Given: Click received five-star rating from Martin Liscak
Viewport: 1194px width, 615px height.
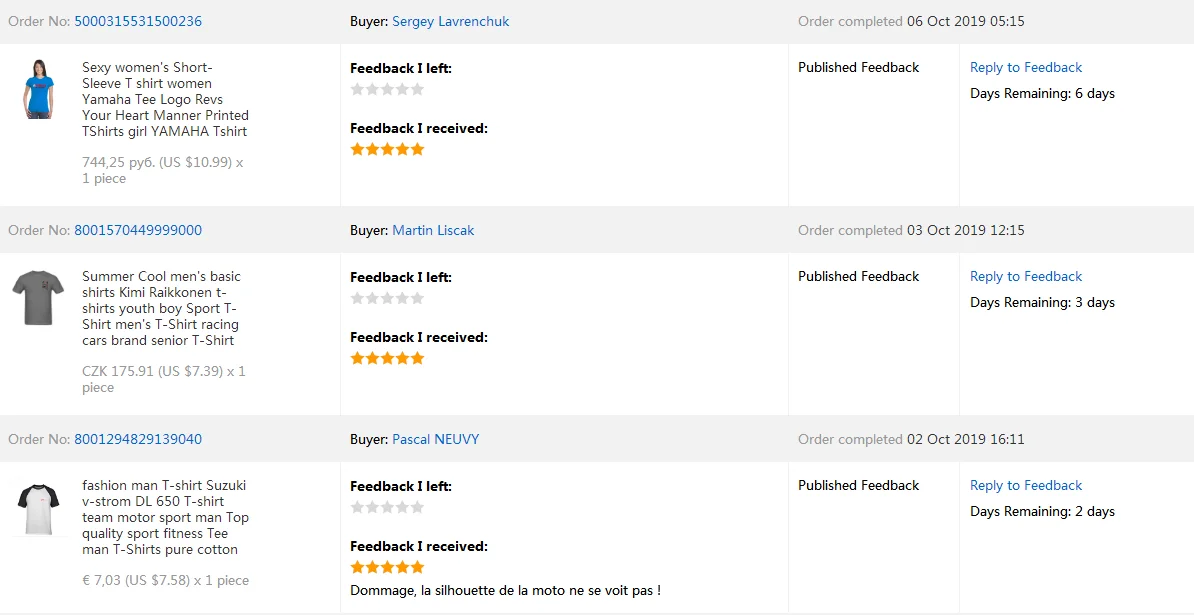Looking at the screenshot, I should [387, 358].
